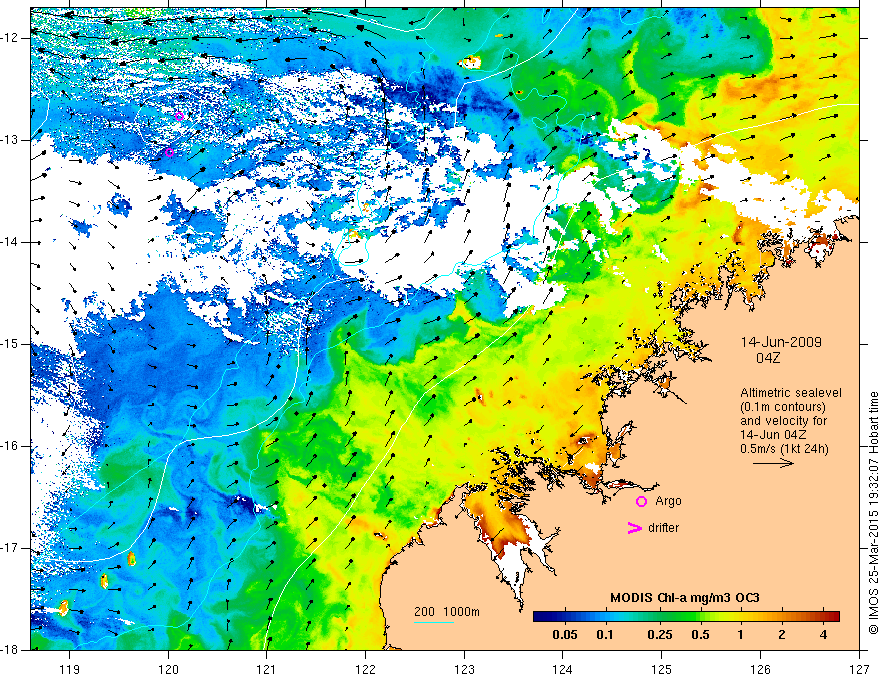Click the '0.25' colorbar tick label
The width and height of the screenshot is (880, 680).
click(659, 635)
